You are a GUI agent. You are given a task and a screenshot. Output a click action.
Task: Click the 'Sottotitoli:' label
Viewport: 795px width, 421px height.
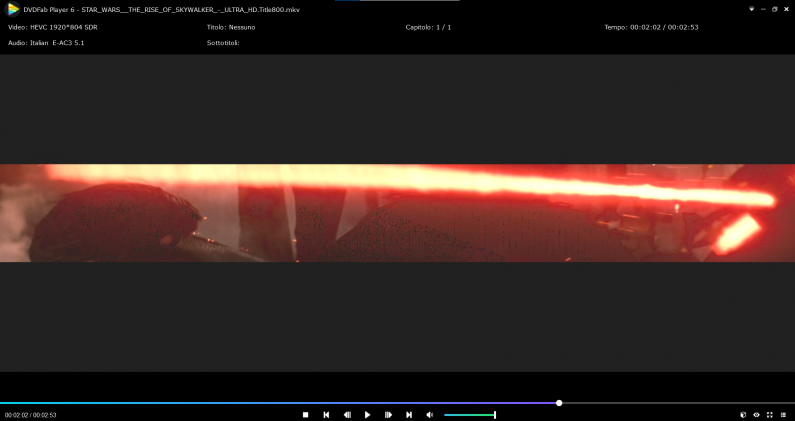point(223,43)
